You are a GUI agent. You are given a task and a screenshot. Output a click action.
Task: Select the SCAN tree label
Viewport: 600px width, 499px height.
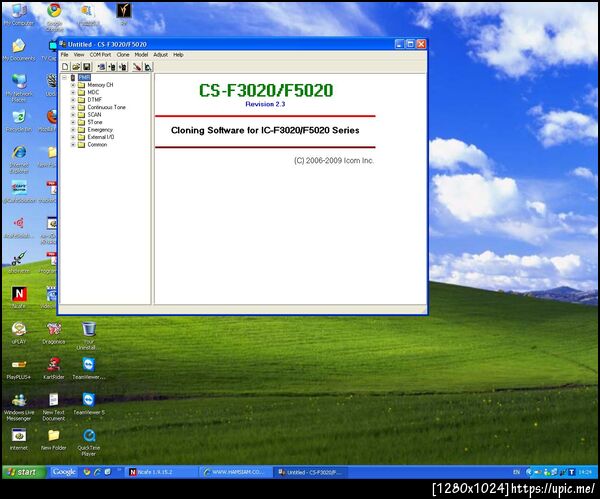point(94,115)
